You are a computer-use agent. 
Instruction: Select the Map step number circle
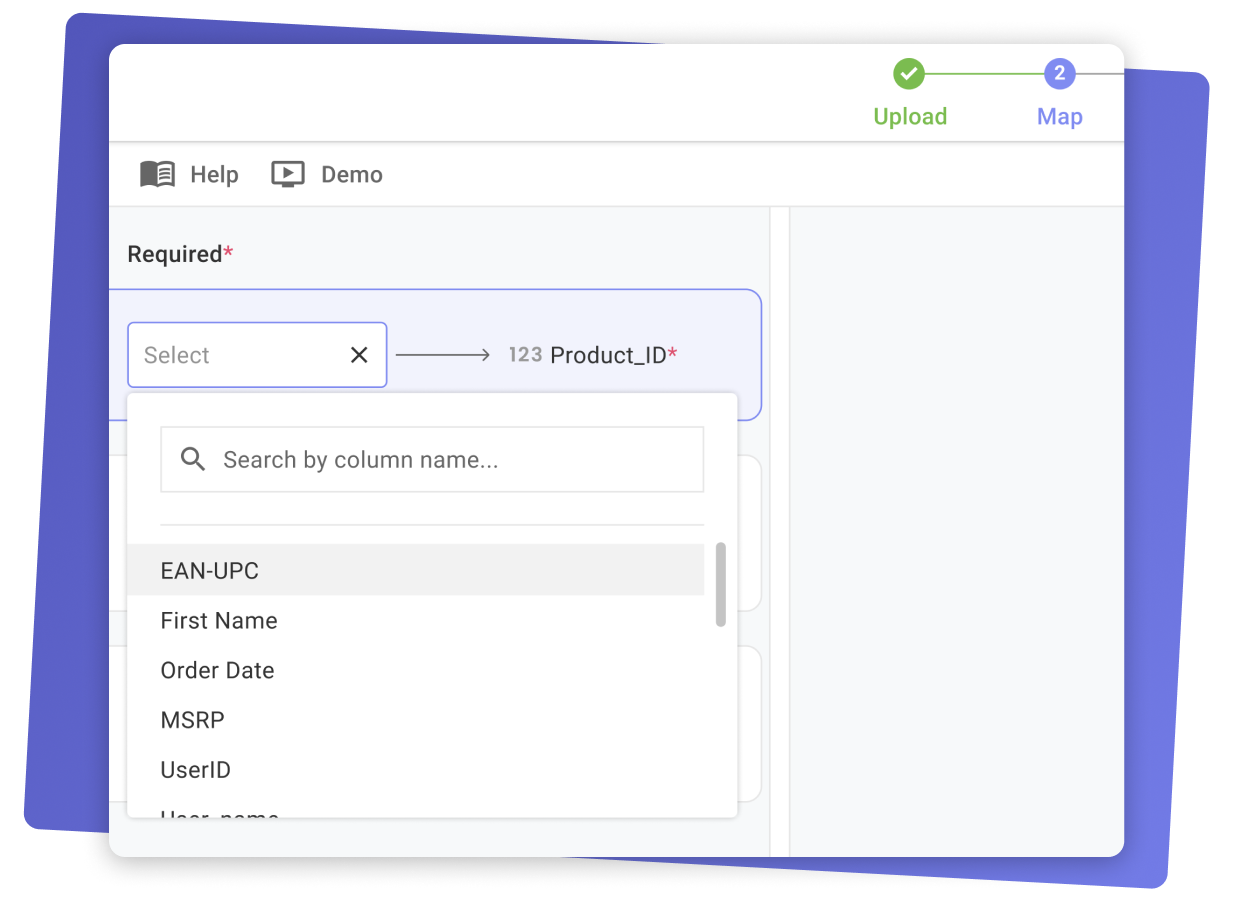point(1059,73)
